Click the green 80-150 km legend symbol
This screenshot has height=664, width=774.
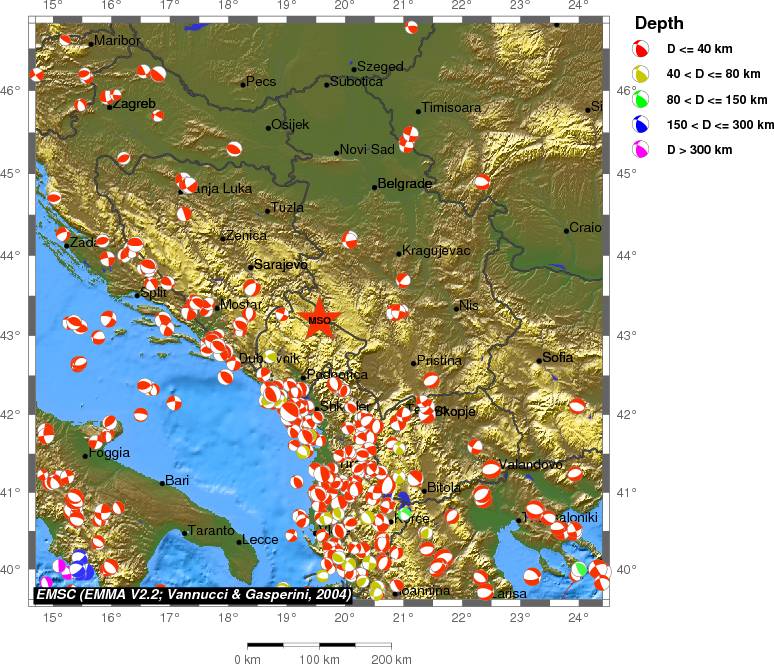coord(641,99)
